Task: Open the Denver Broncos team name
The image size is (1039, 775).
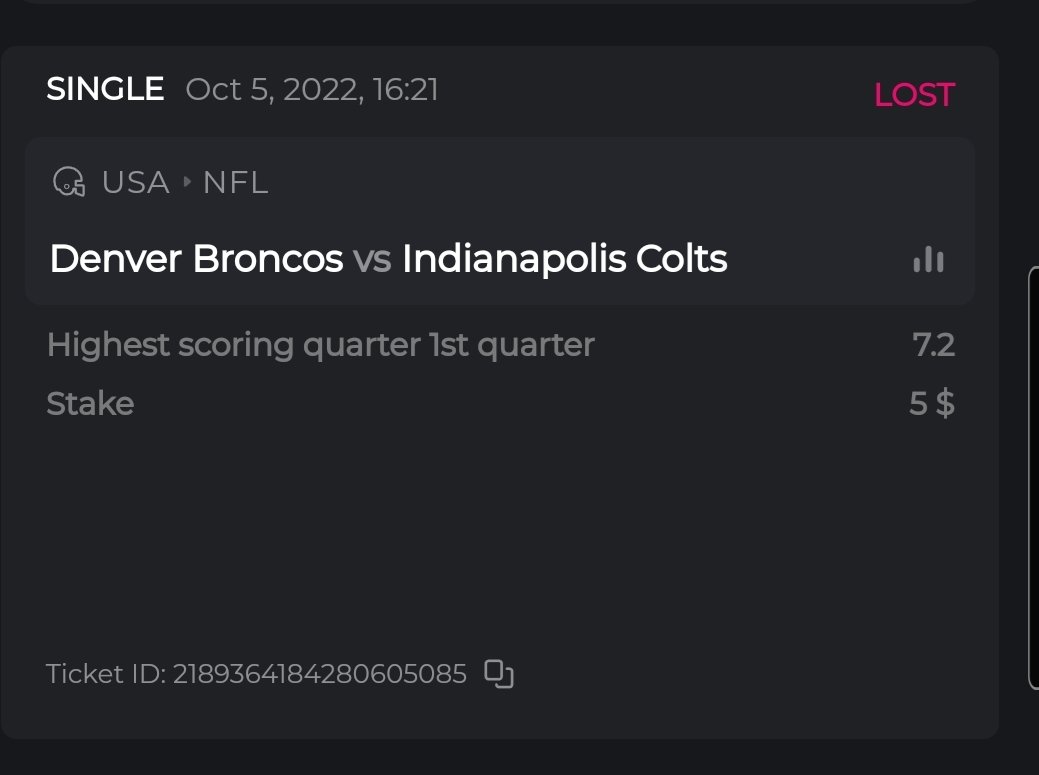Action: (x=196, y=260)
